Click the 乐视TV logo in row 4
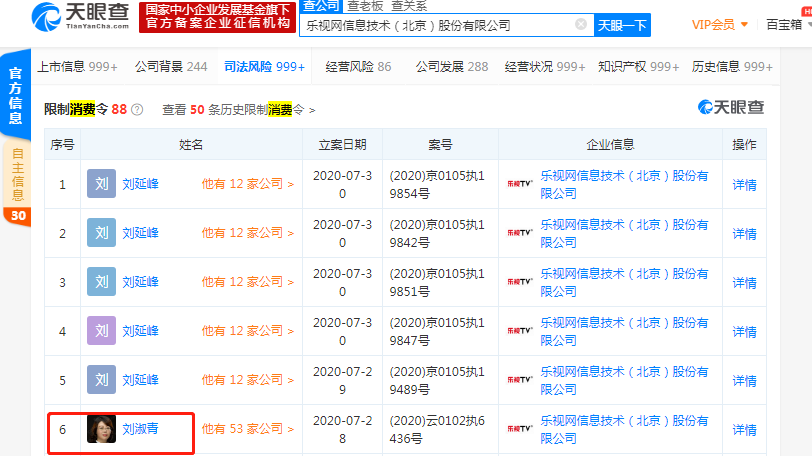 520,331
